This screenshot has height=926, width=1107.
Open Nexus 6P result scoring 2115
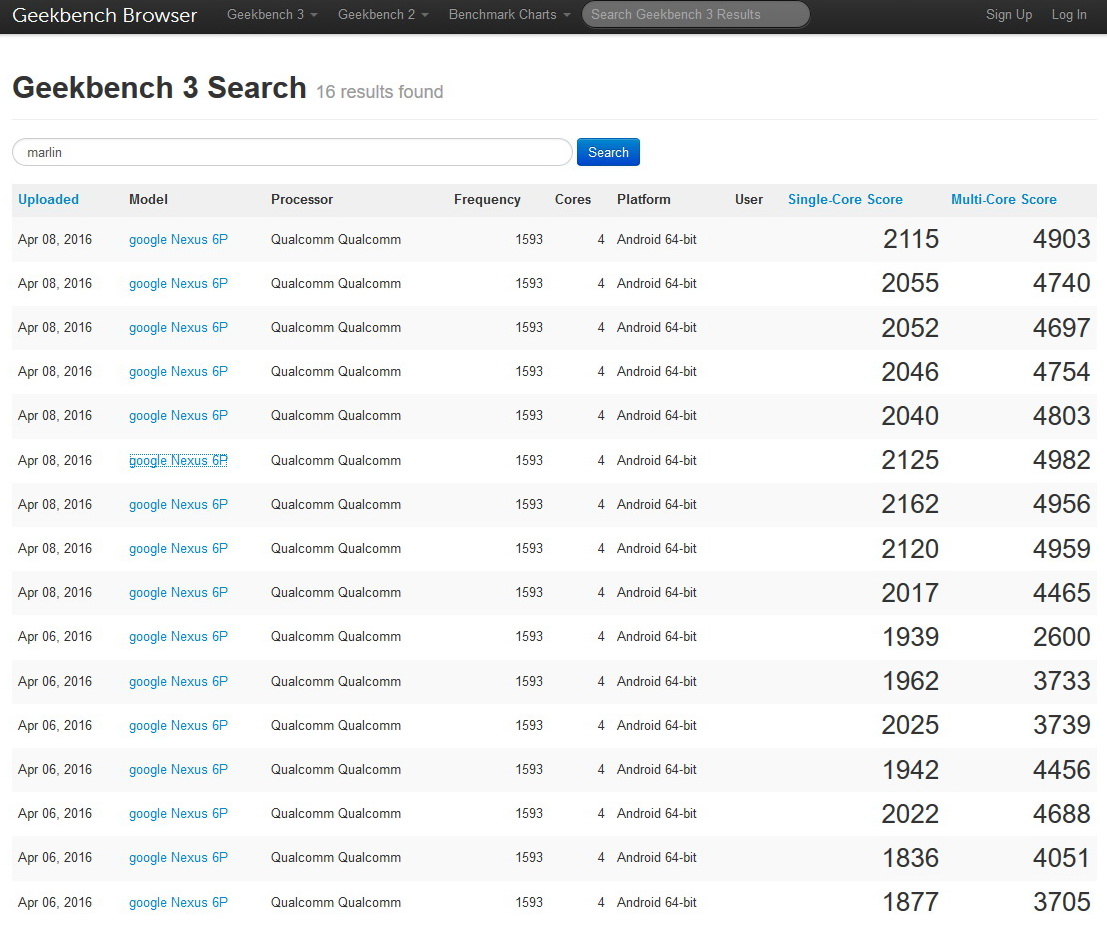(x=178, y=239)
